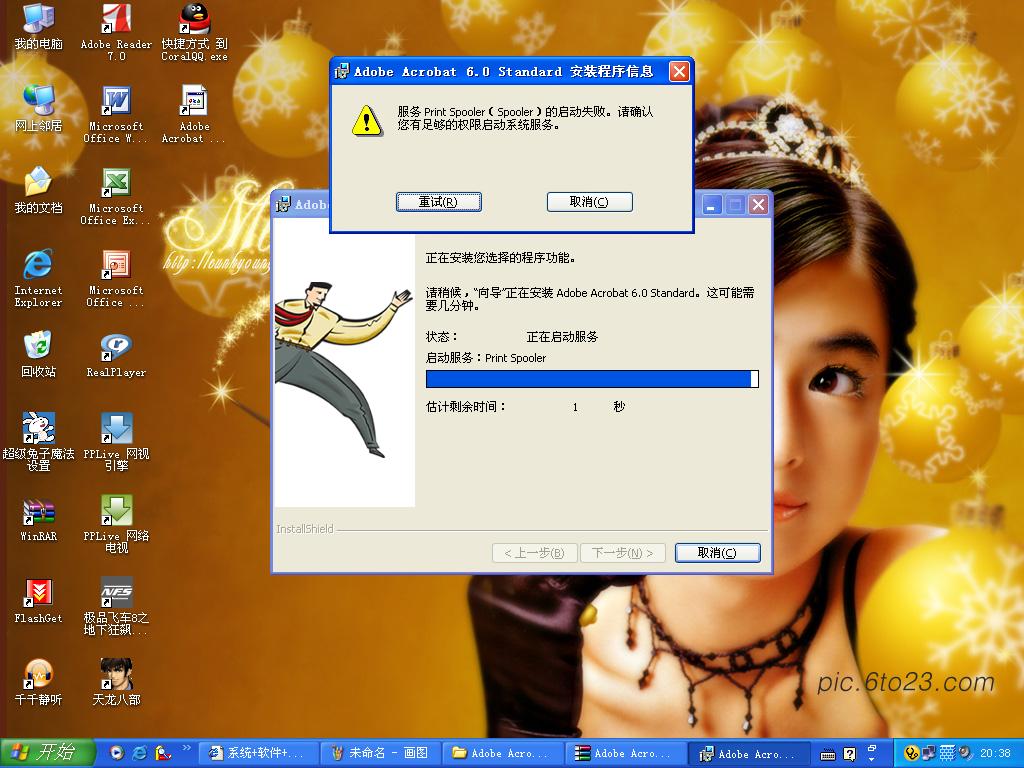The image size is (1024, 768).
Task: Select the WinRAR desktop icon
Action: tap(39, 520)
